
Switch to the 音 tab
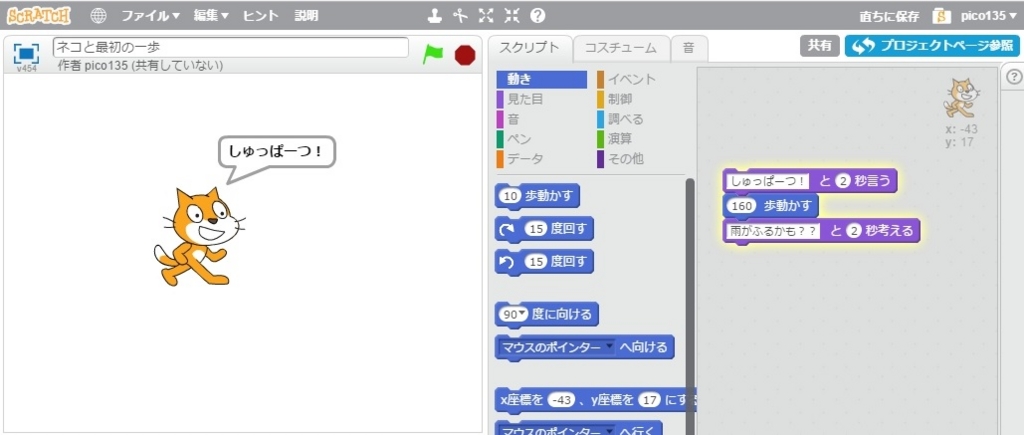coord(689,48)
